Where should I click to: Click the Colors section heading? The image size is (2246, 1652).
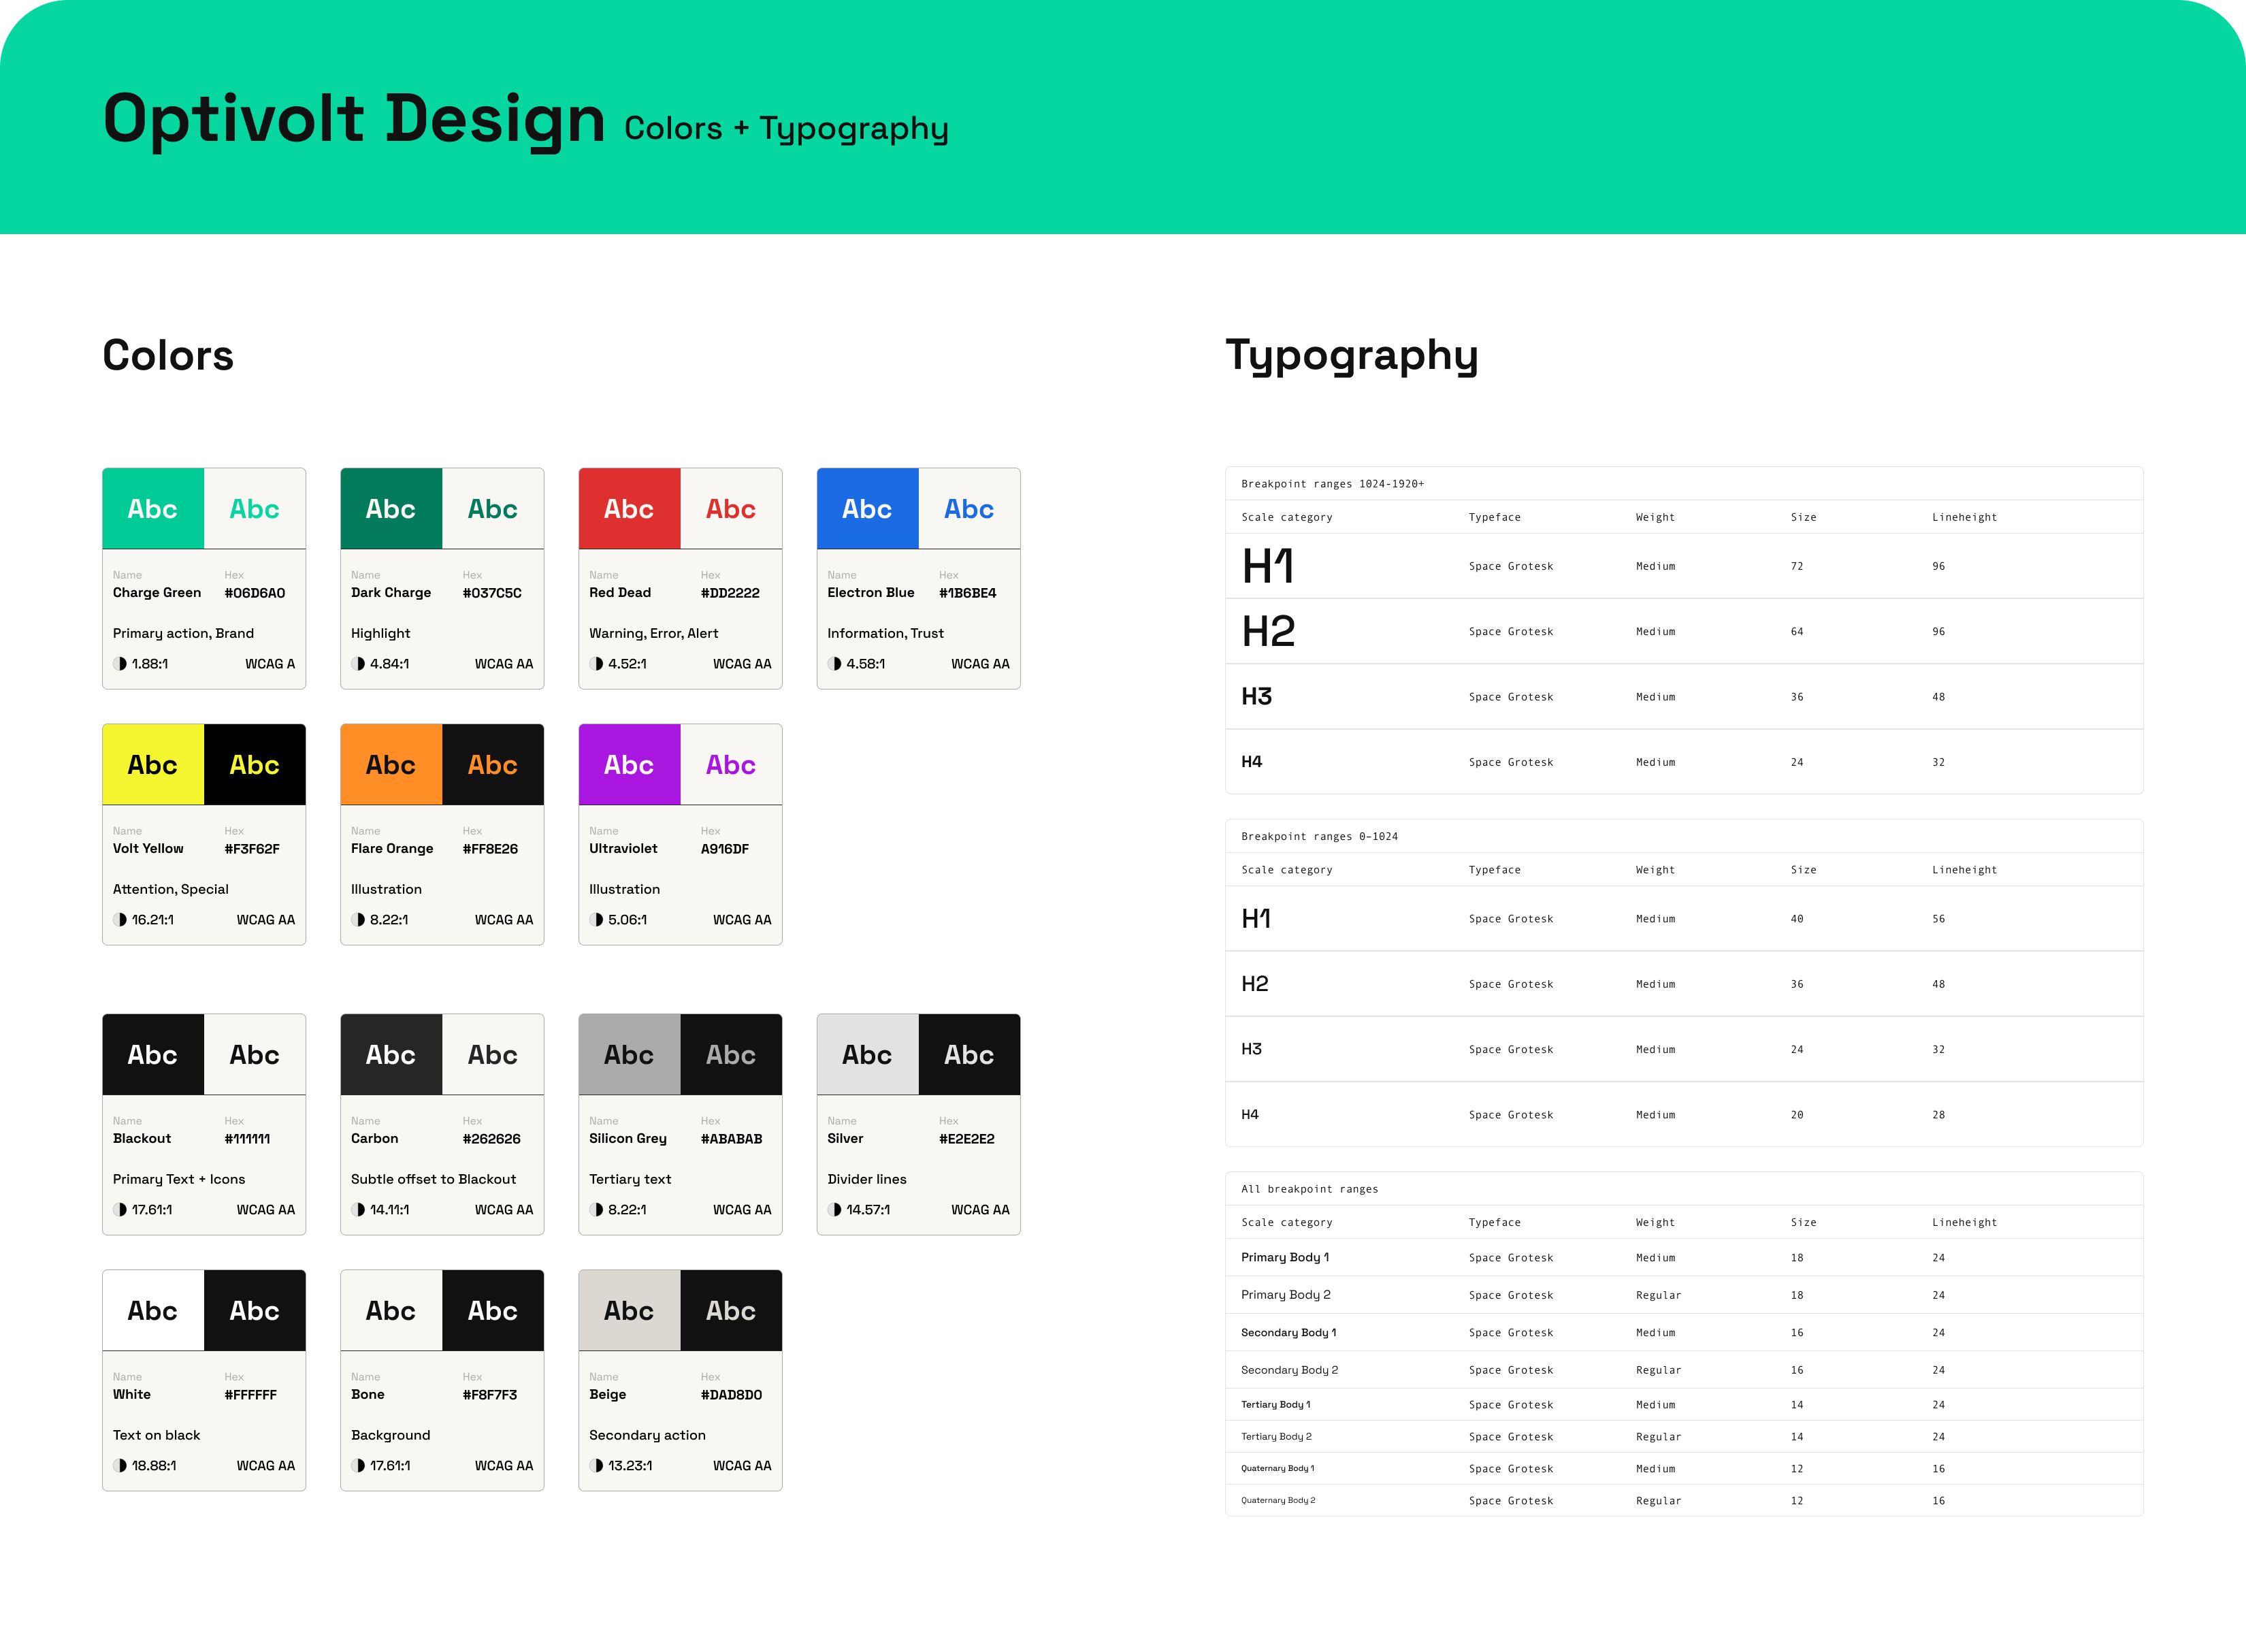pos(168,356)
